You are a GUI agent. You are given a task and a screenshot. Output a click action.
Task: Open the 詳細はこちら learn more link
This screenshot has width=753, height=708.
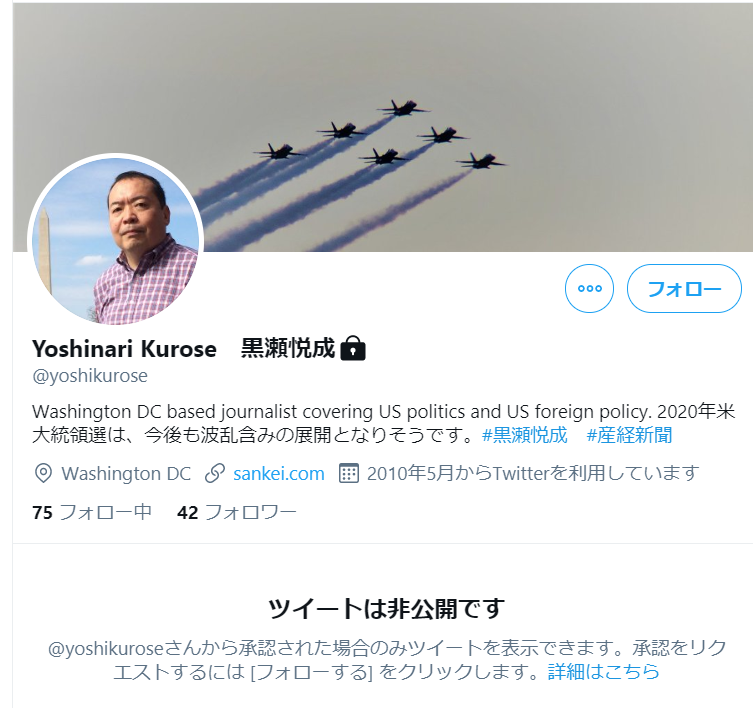(x=604, y=671)
